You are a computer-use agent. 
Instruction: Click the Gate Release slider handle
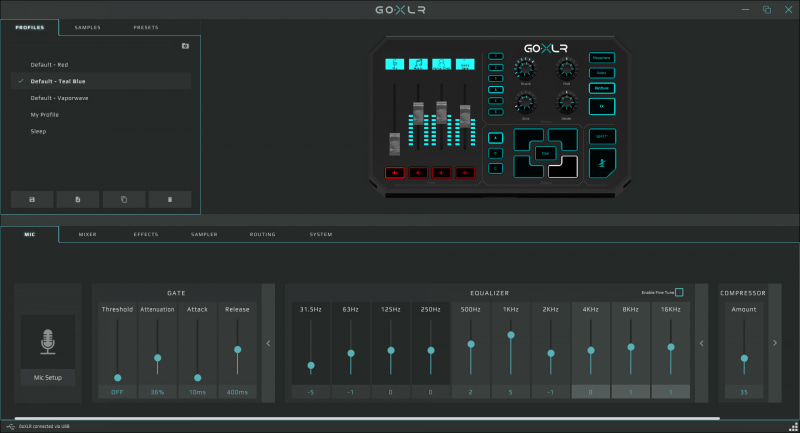(x=238, y=350)
